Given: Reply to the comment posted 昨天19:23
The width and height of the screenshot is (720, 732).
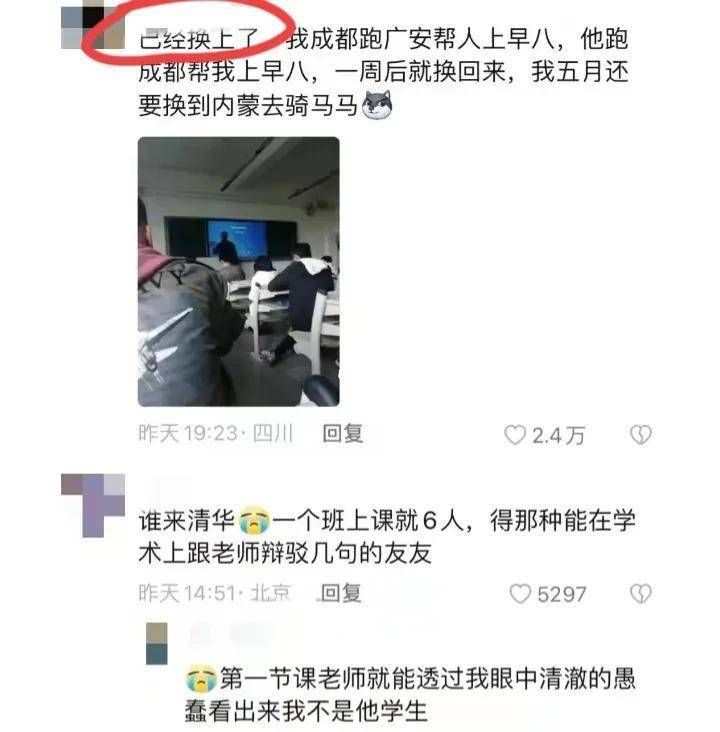Looking at the screenshot, I should [343, 434].
